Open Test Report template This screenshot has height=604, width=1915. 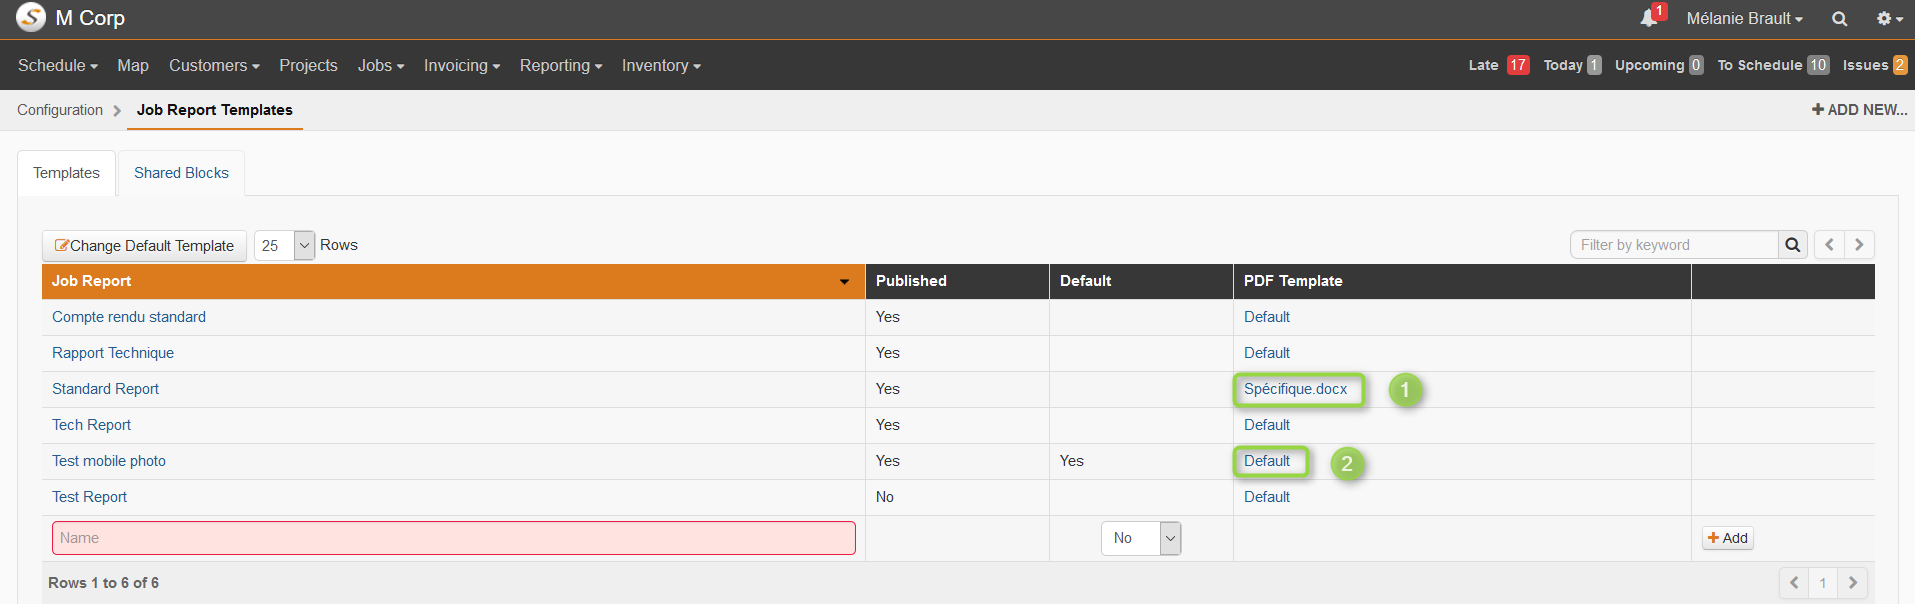tap(89, 497)
